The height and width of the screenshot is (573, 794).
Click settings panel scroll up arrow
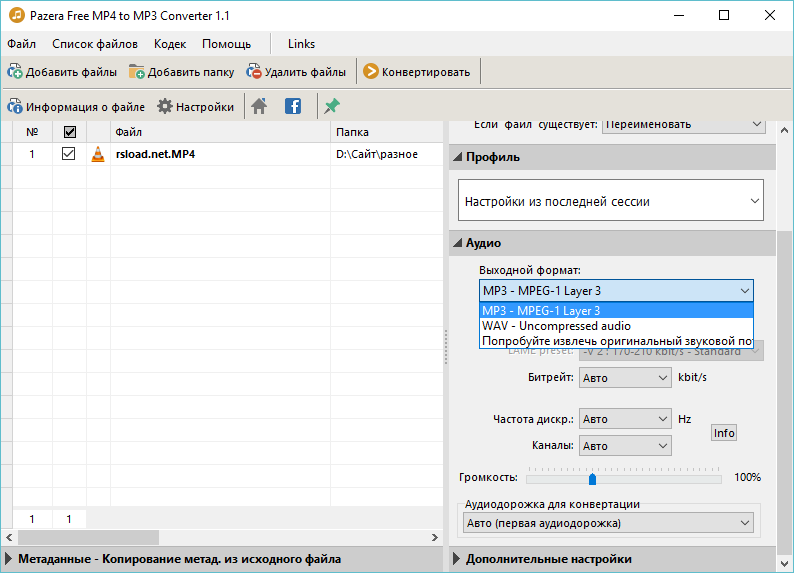tap(784, 130)
